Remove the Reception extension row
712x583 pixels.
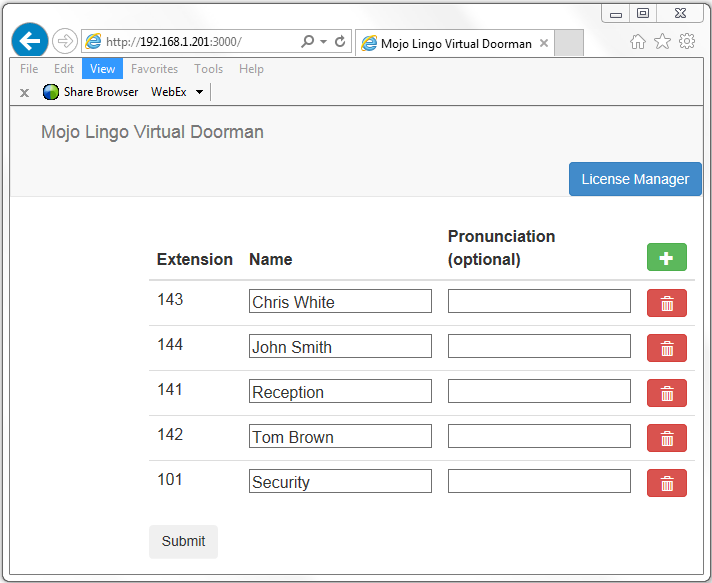point(666,393)
